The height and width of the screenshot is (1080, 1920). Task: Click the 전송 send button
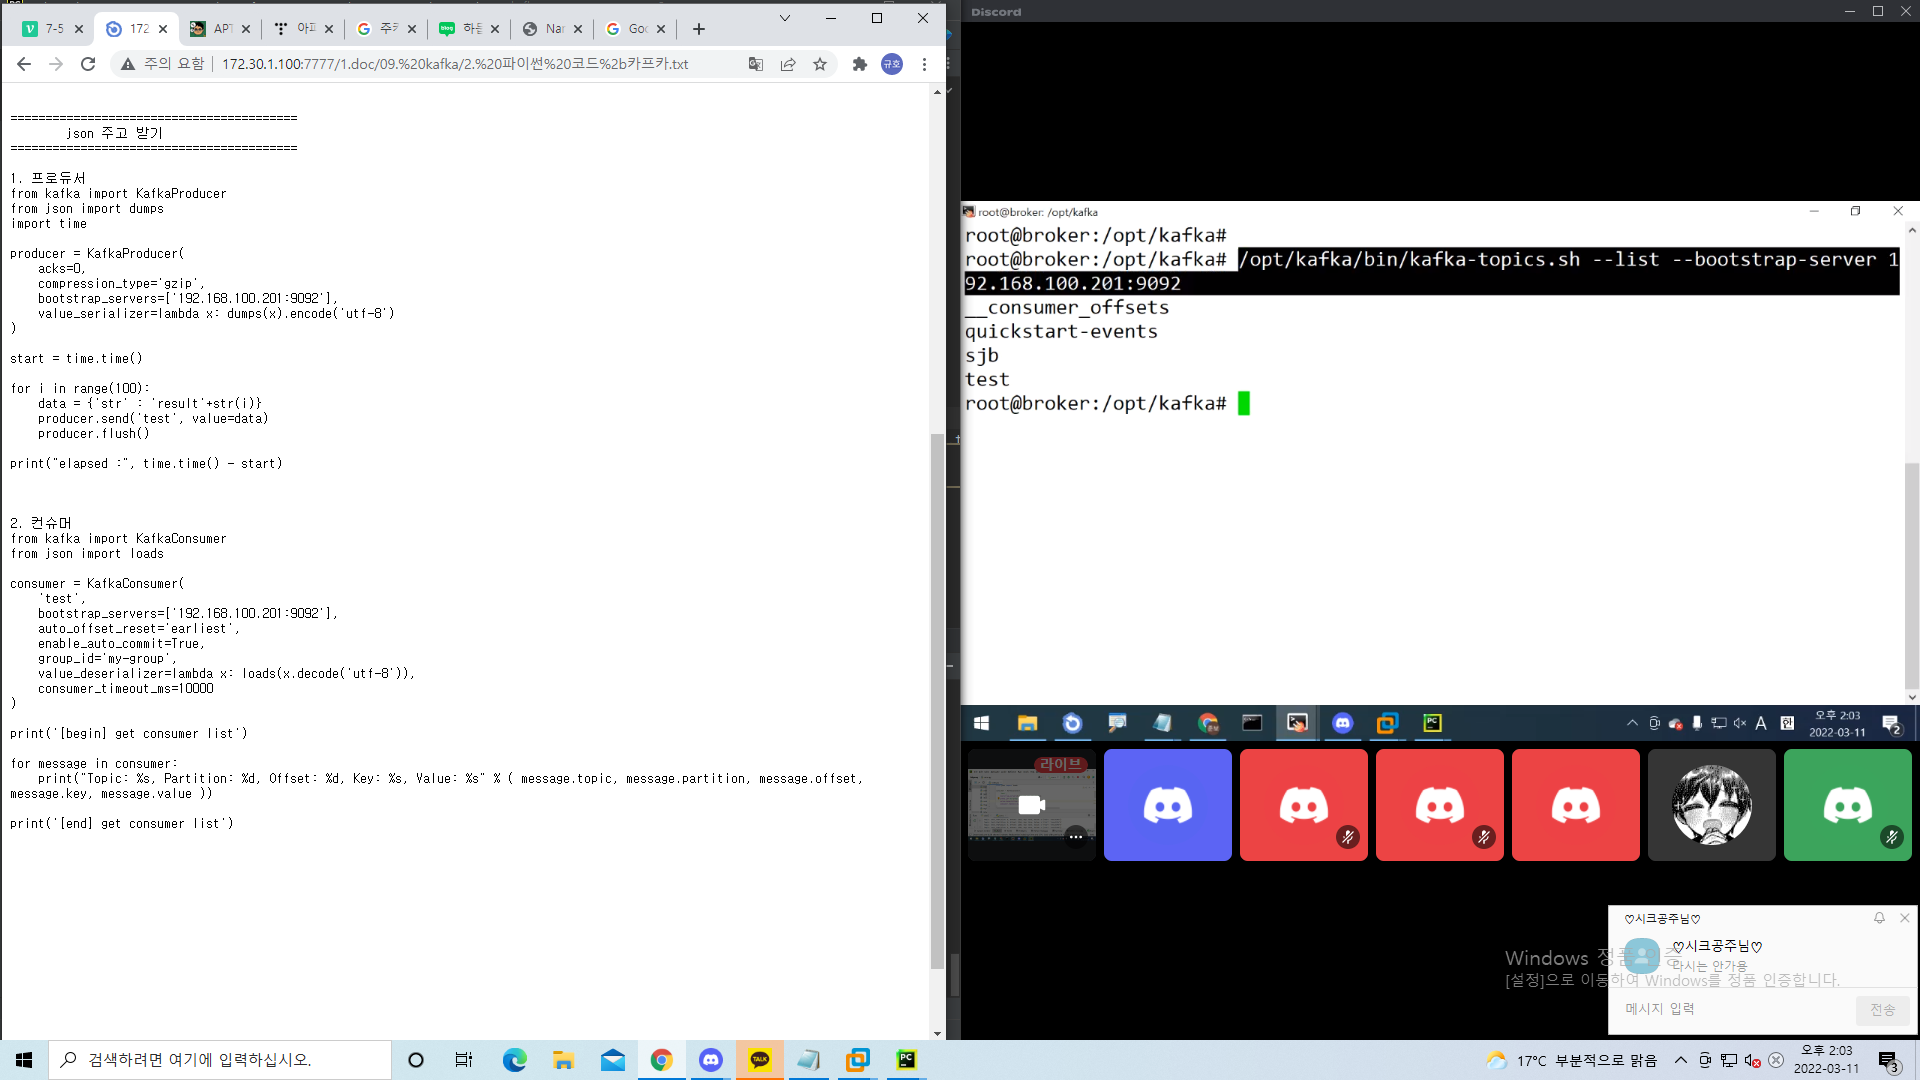(1882, 1010)
